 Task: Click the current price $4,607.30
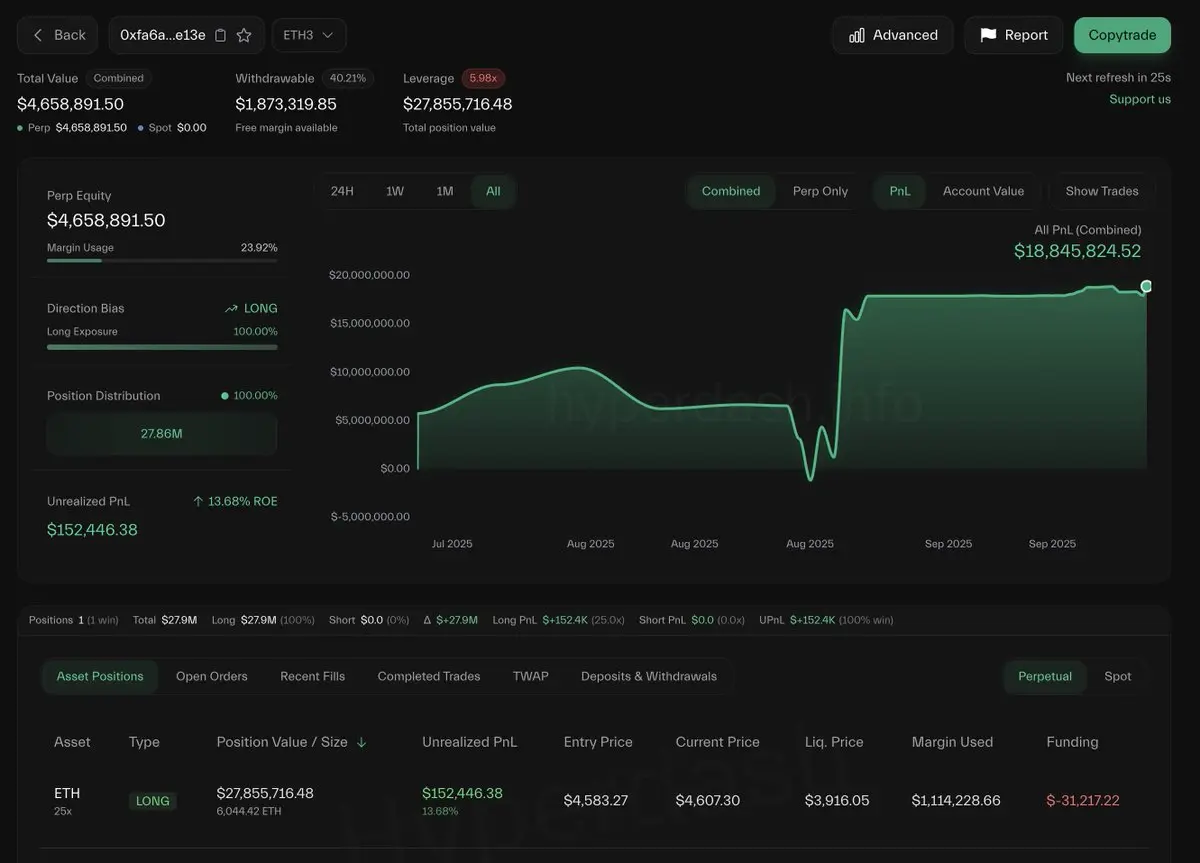click(708, 800)
